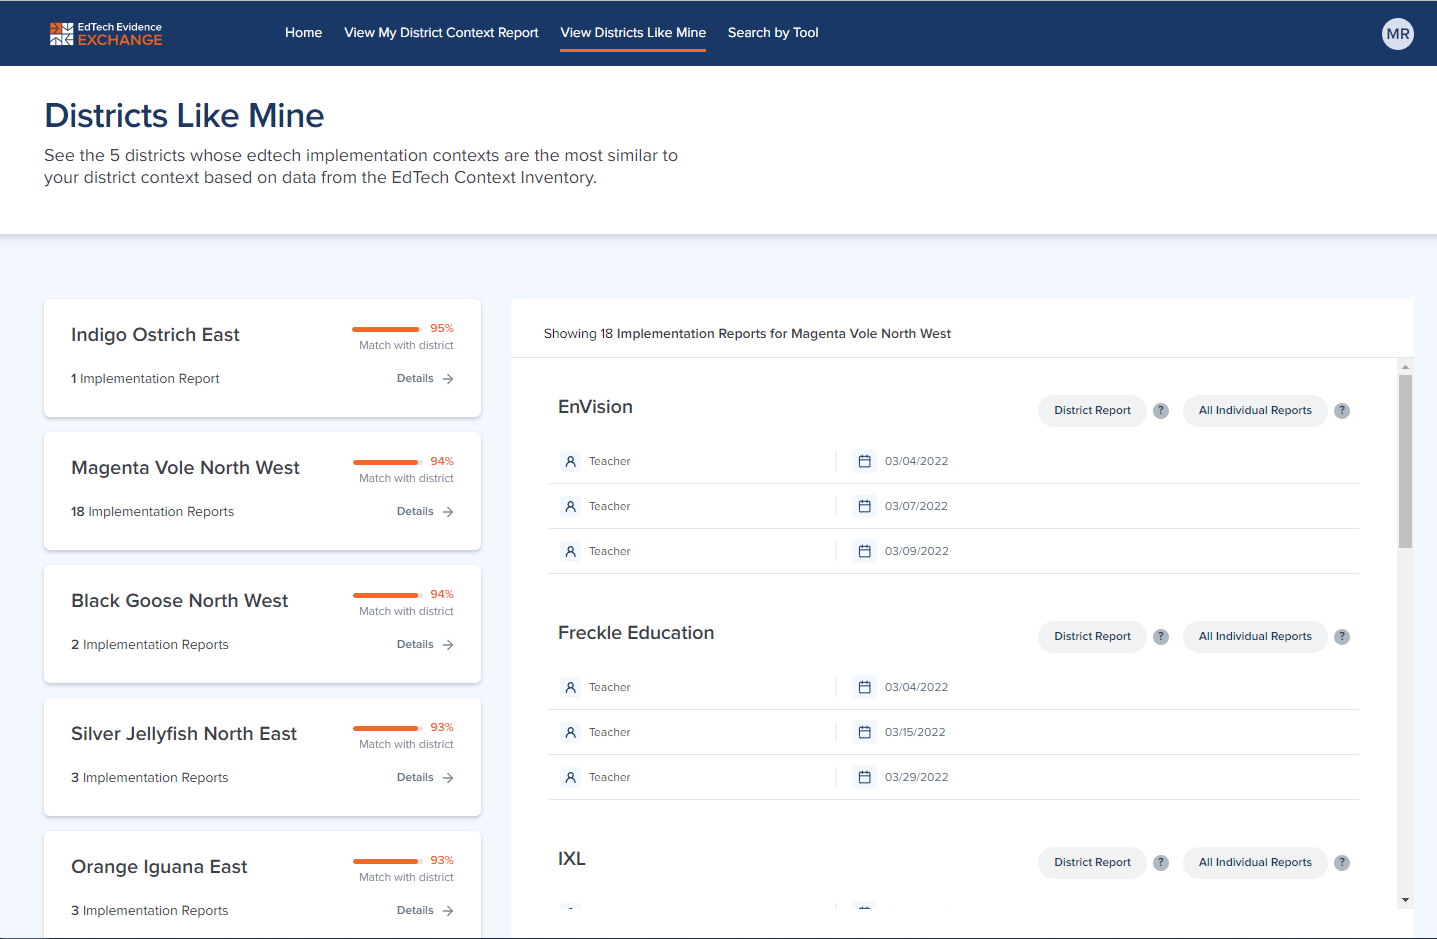Click '18 Implementation Reports' text
Image resolution: width=1437 pixels, height=939 pixels.
point(152,512)
